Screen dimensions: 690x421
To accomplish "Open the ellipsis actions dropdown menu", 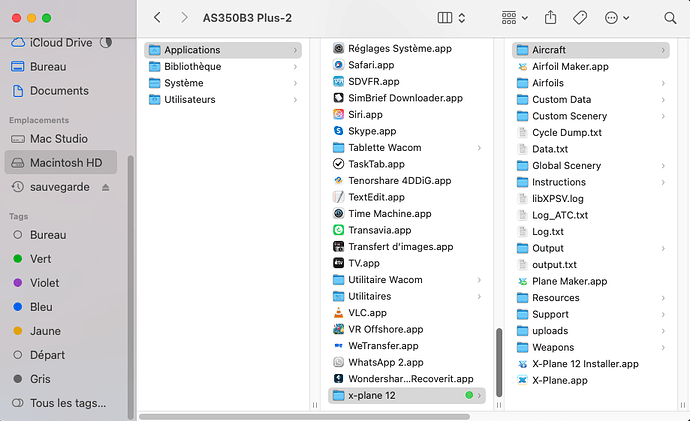I will click(617, 18).
